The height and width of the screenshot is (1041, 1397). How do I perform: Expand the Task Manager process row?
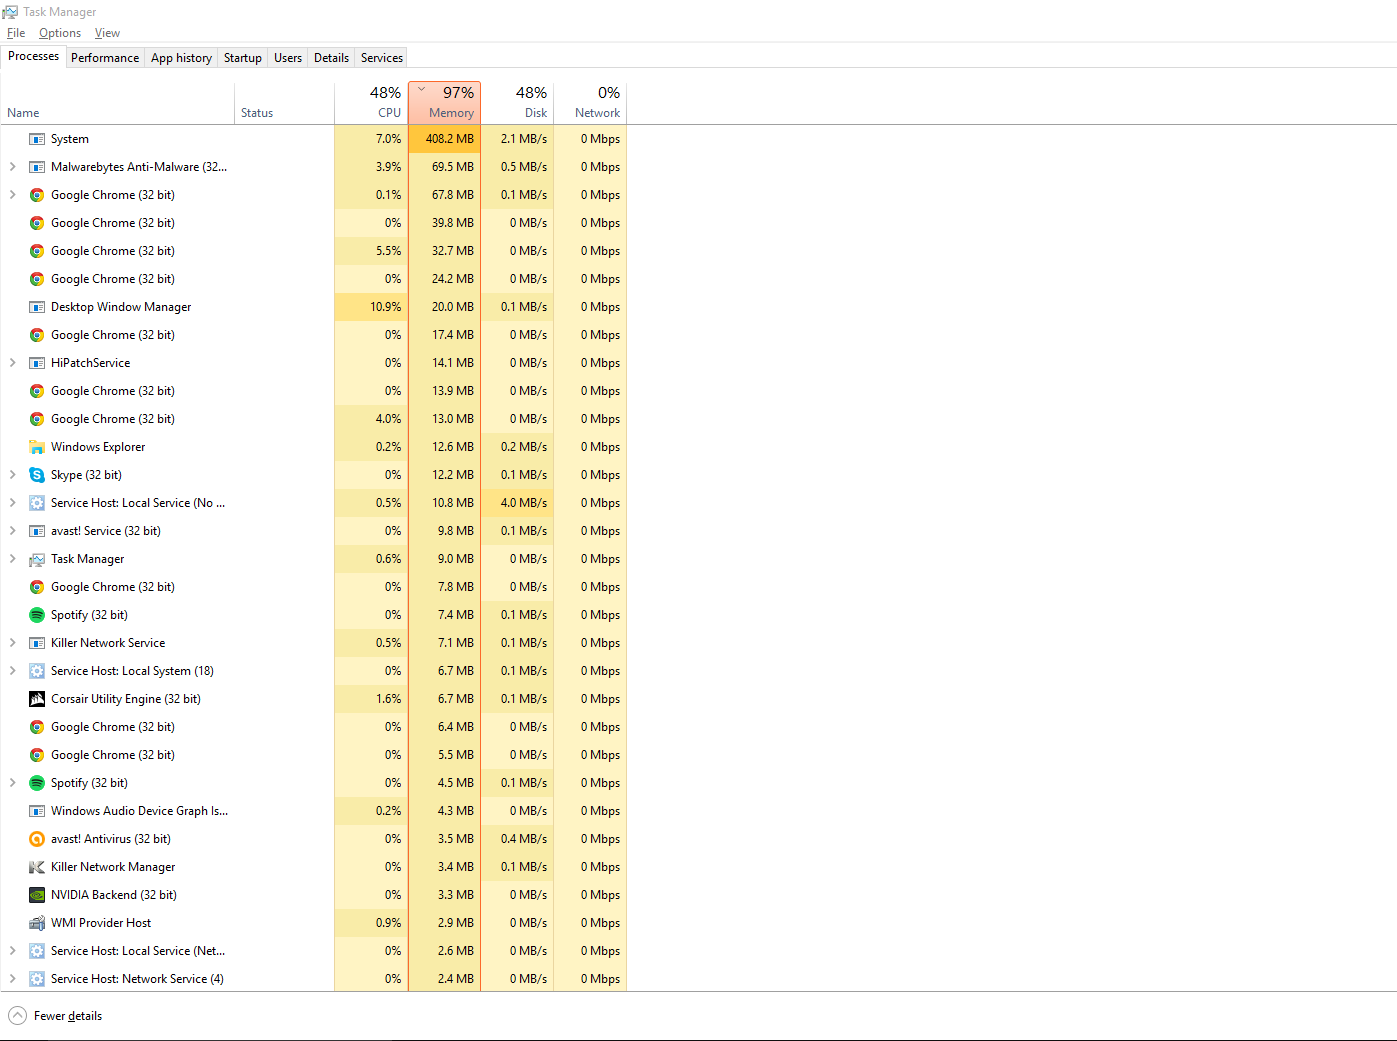coord(12,559)
